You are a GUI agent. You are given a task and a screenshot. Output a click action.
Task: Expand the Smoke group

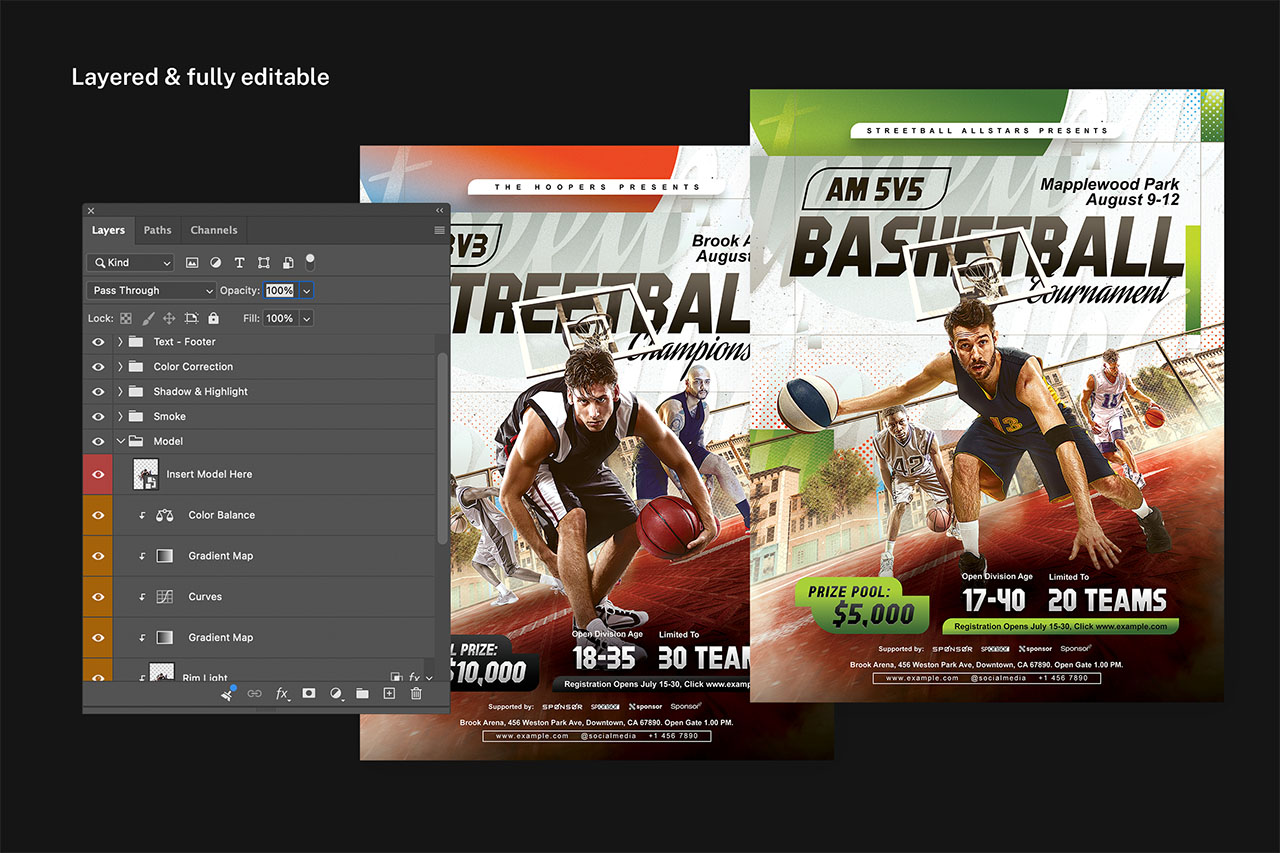[120, 416]
